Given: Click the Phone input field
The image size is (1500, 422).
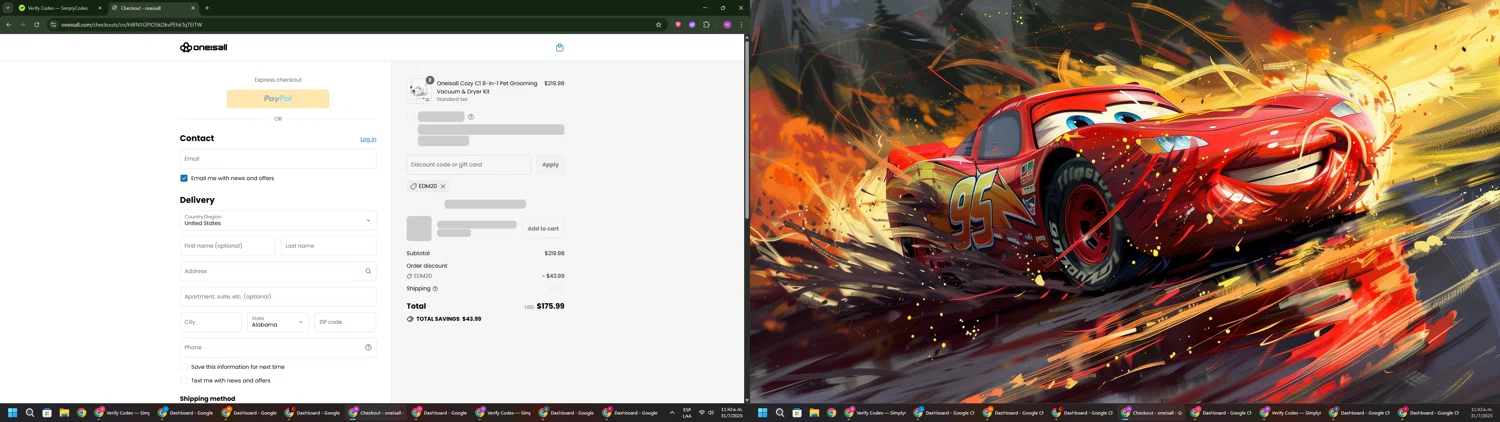Looking at the screenshot, I should [x=278, y=347].
